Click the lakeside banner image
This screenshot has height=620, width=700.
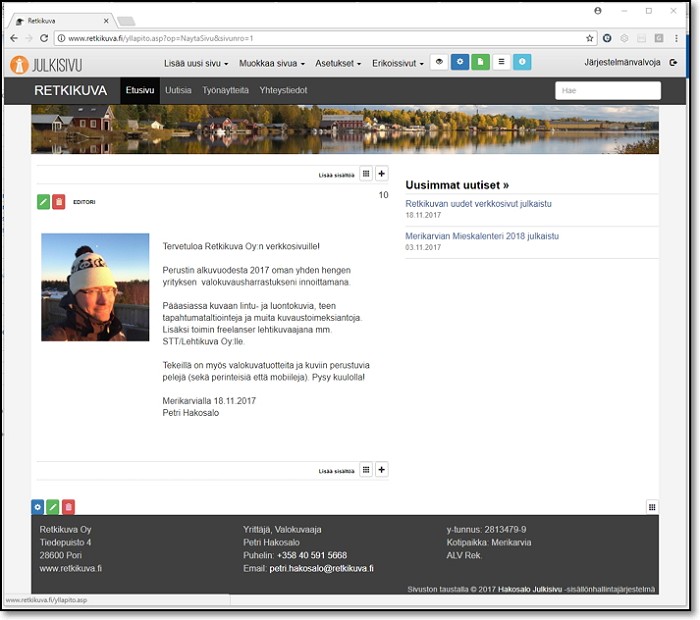[x=345, y=129]
